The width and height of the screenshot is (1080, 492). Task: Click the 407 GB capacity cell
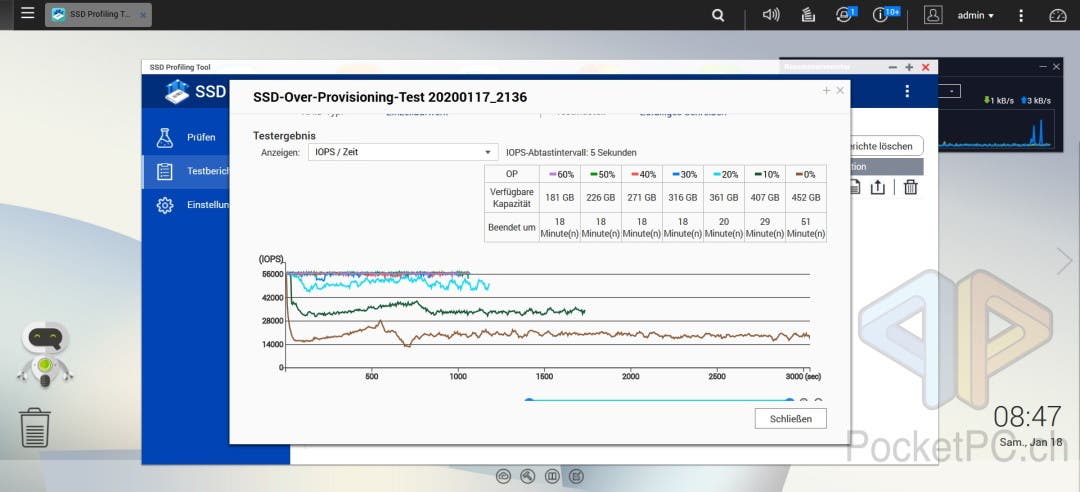tap(765, 197)
